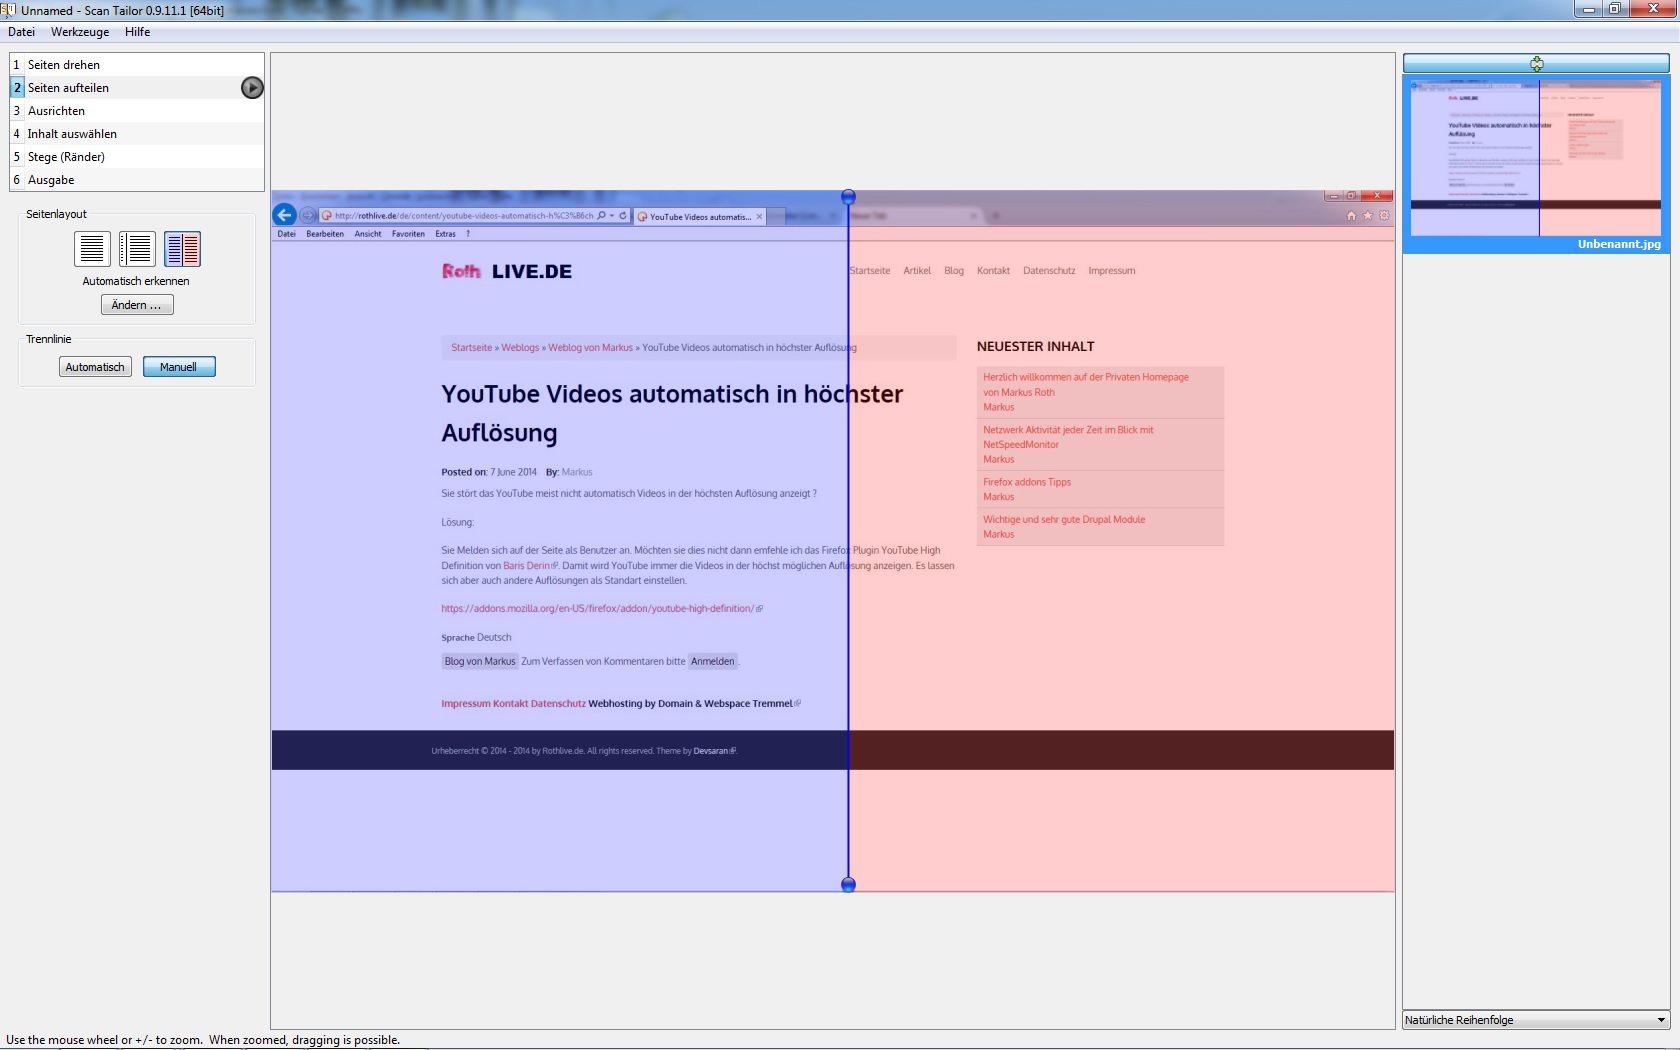The width and height of the screenshot is (1680, 1050).
Task: Click the Ändern ... button
Action: tap(137, 305)
